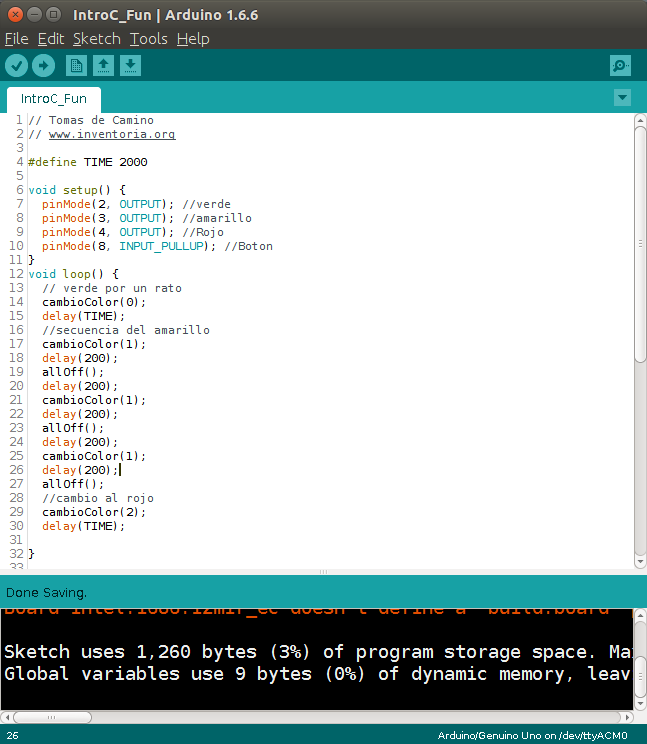Create a new sketch with the New icon
The height and width of the screenshot is (744, 647).
76,65
